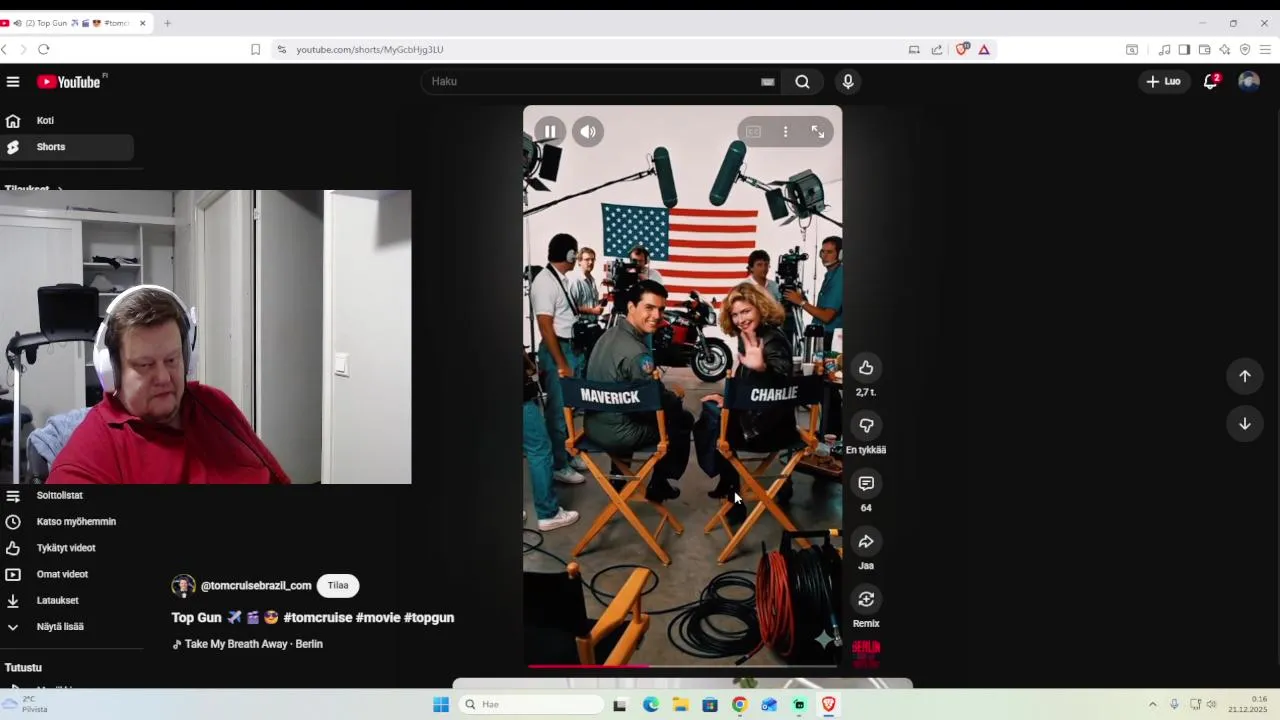Screen dimensions: 1280x720
Task: Click the magnifier search button
Action: point(802,82)
